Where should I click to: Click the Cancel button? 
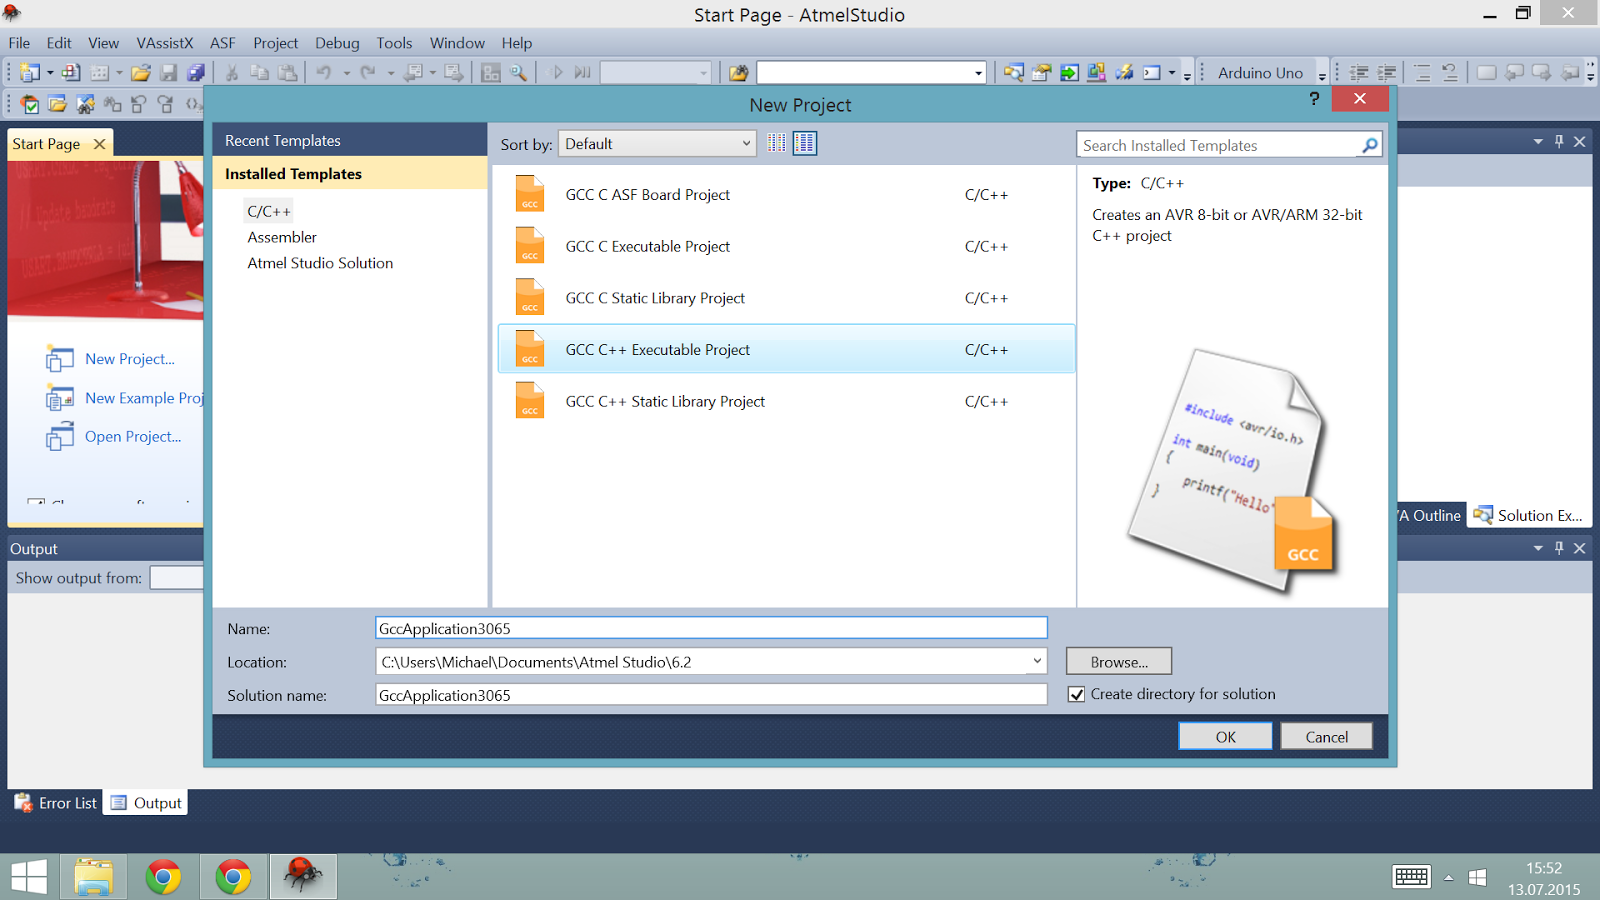point(1327,736)
